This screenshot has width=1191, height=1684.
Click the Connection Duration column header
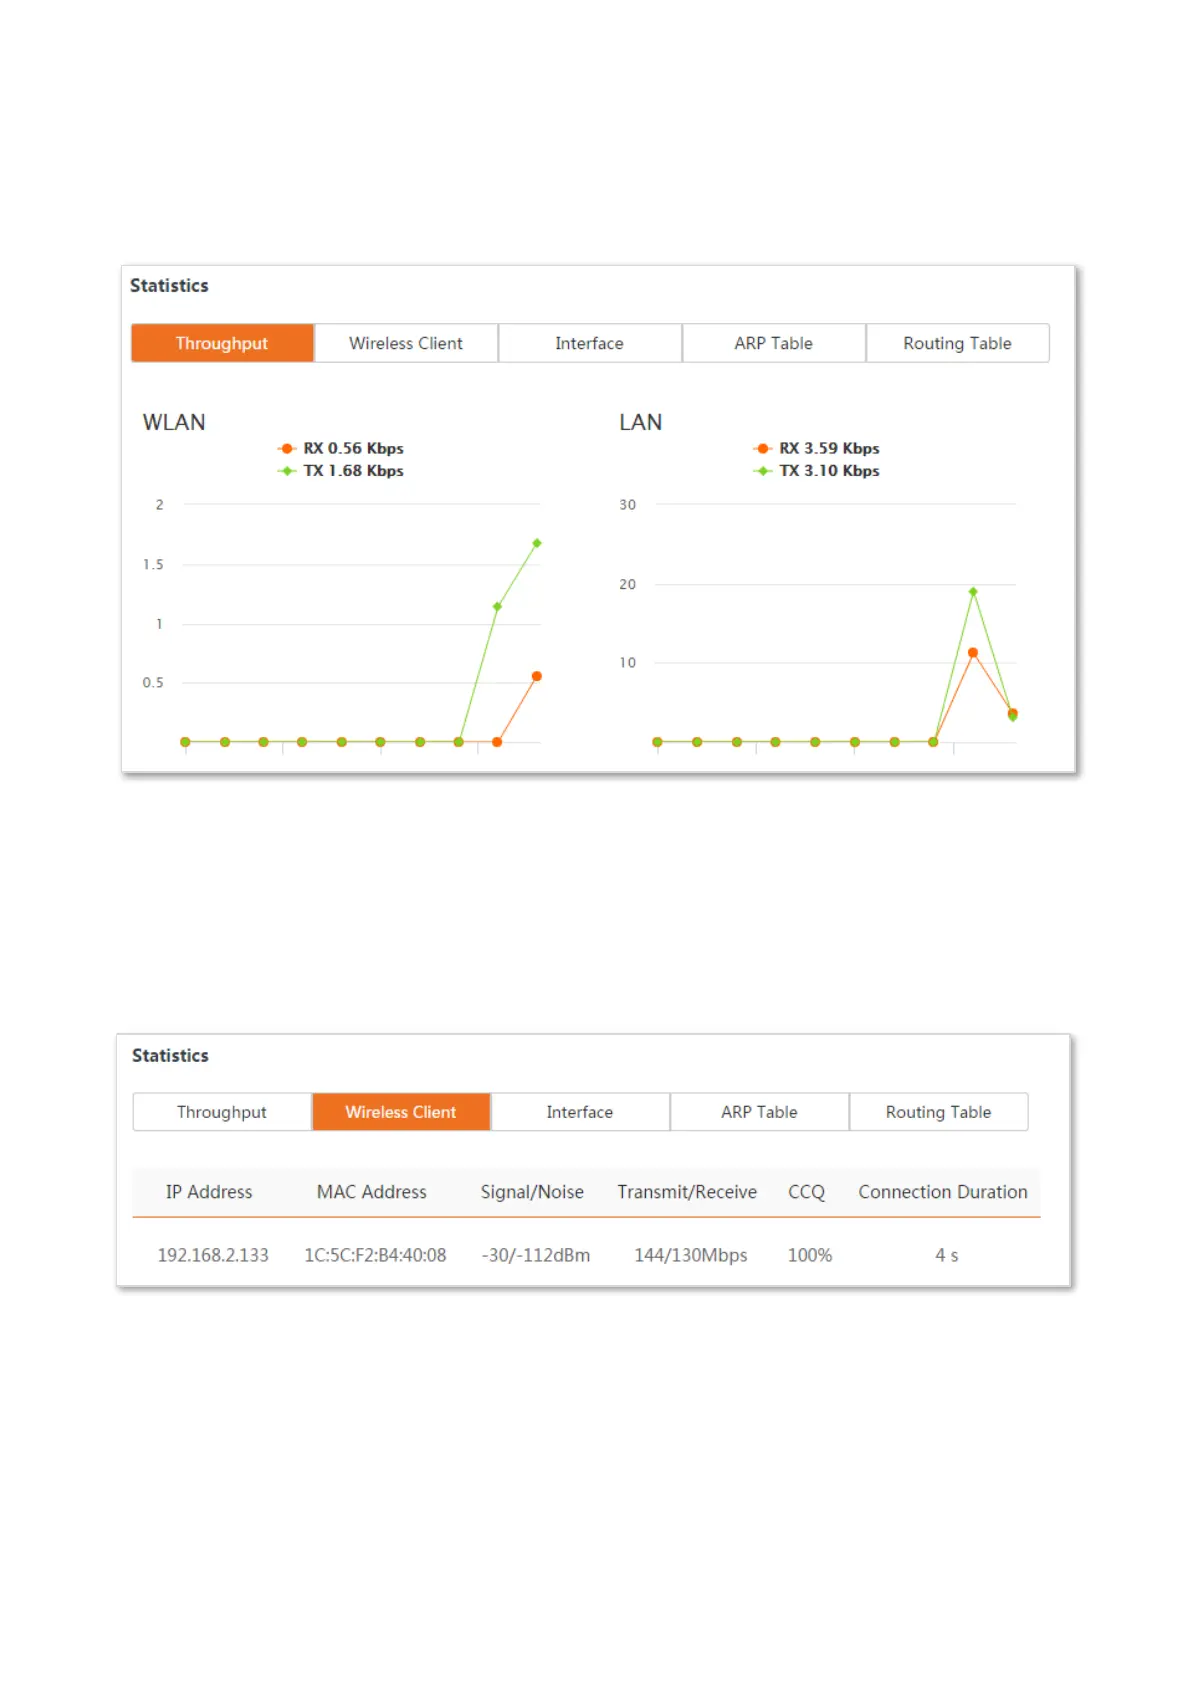click(x=943, y=1192)
